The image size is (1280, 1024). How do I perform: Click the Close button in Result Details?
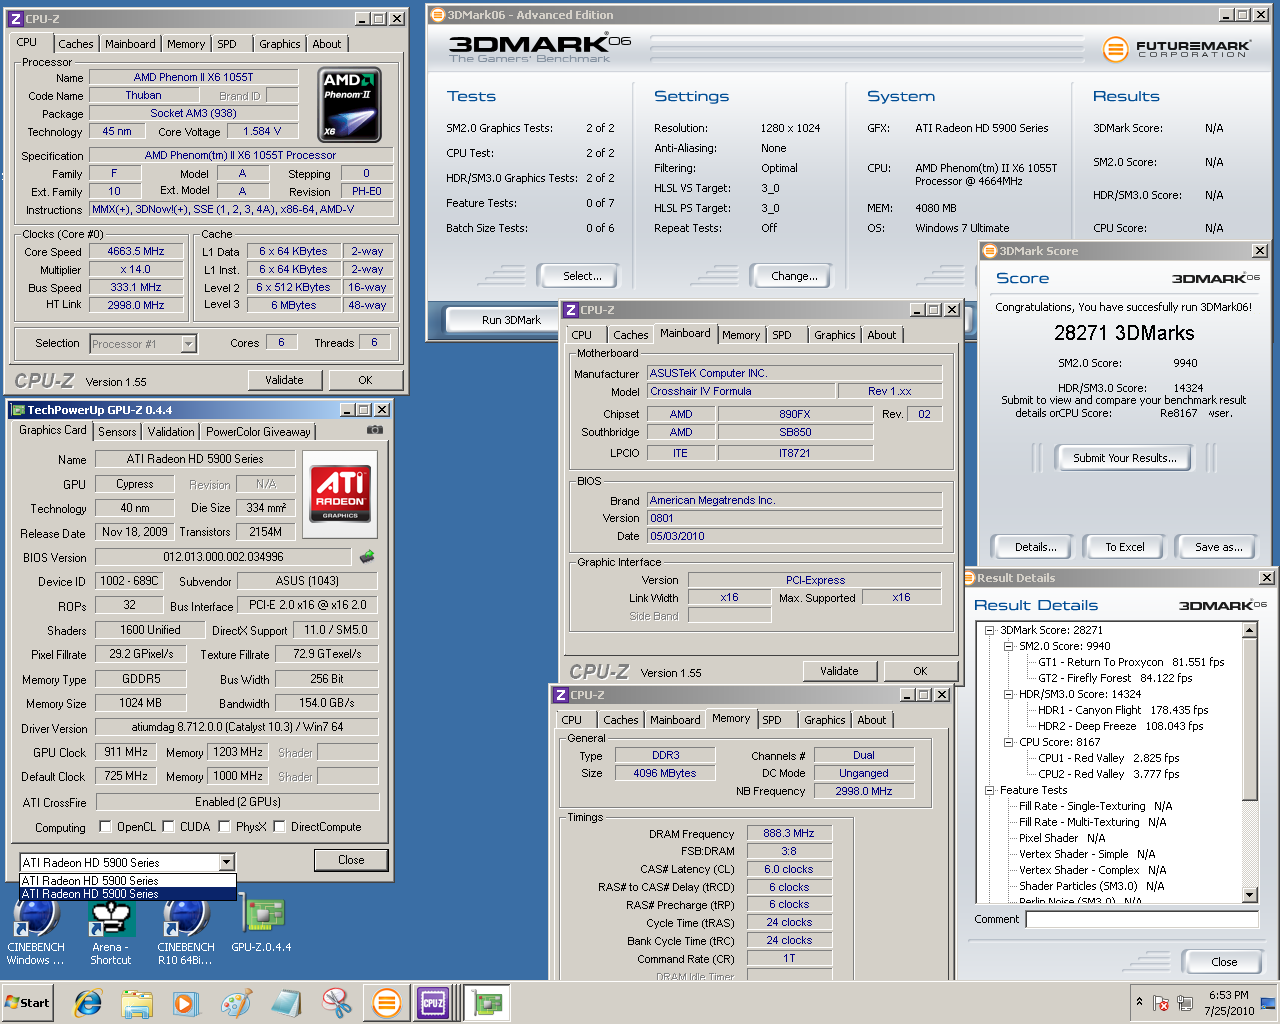tap(1224, 962)
